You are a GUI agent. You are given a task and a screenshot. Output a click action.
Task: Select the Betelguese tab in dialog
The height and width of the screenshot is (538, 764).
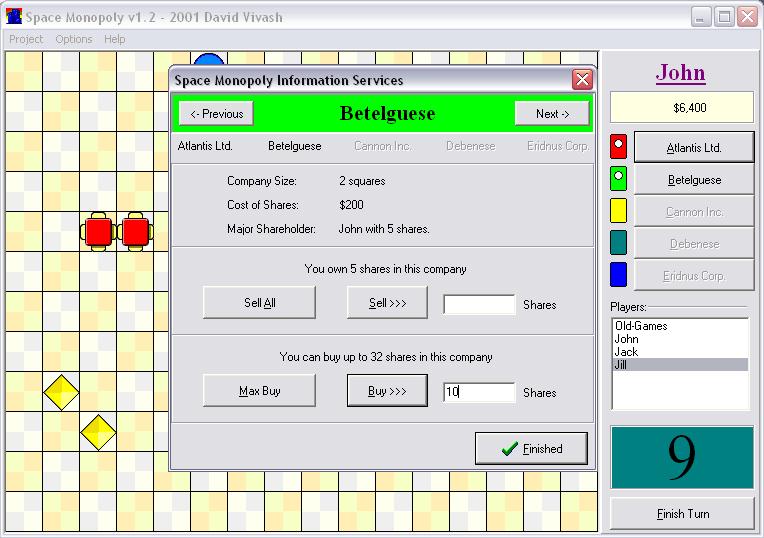coord(294,146)
